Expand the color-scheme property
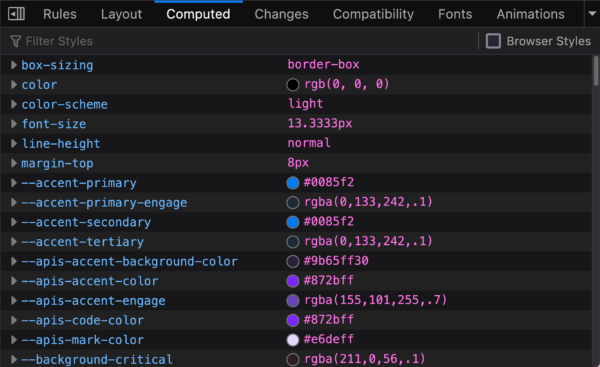 14,104
